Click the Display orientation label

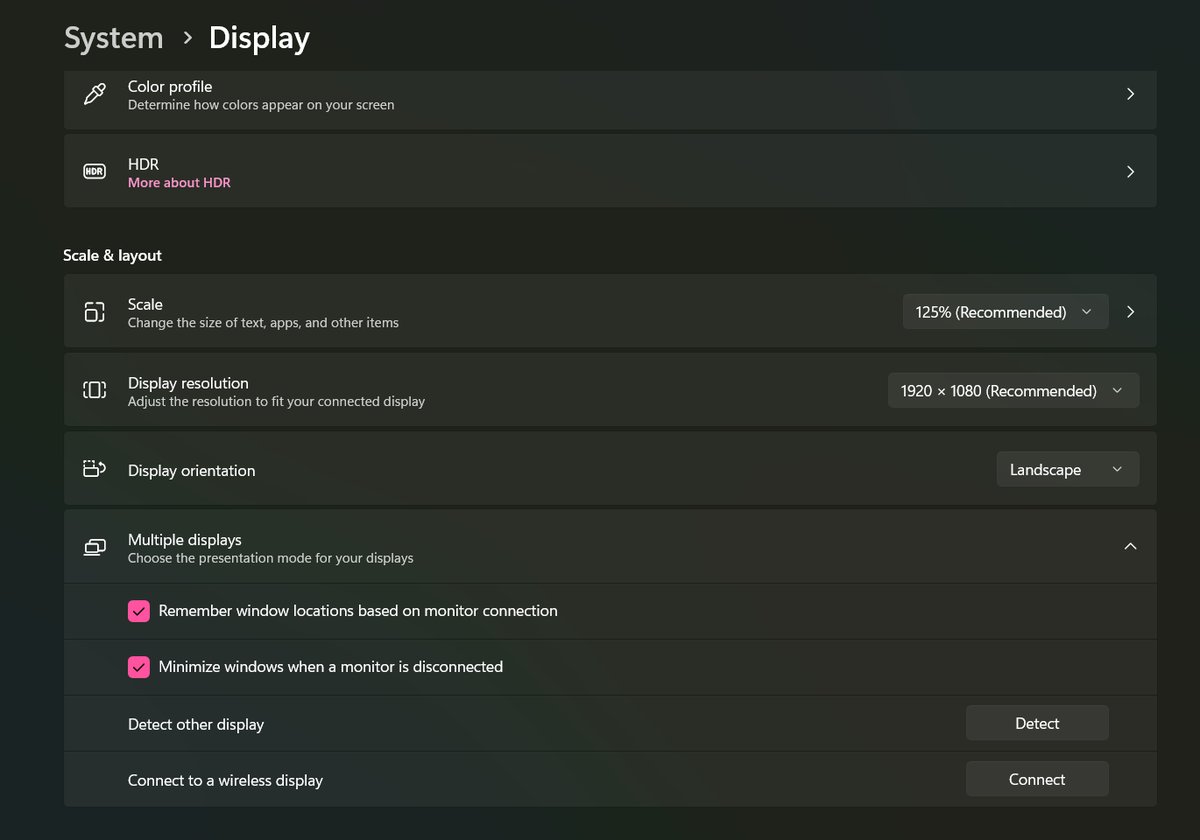pos(191,471)
